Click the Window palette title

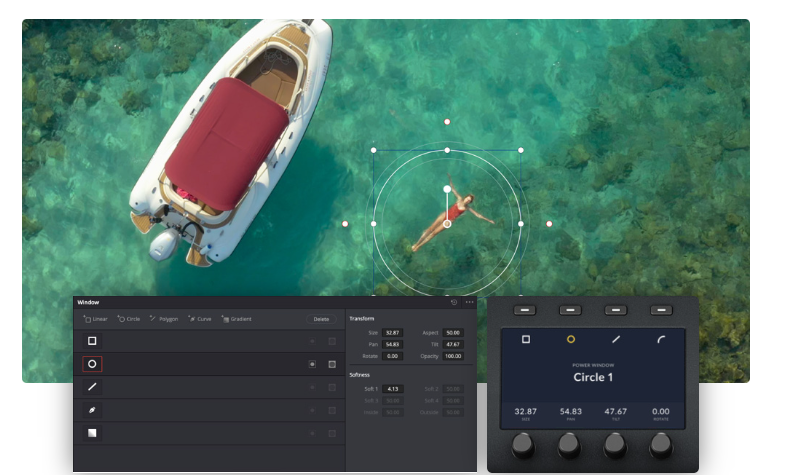(88, 302)
